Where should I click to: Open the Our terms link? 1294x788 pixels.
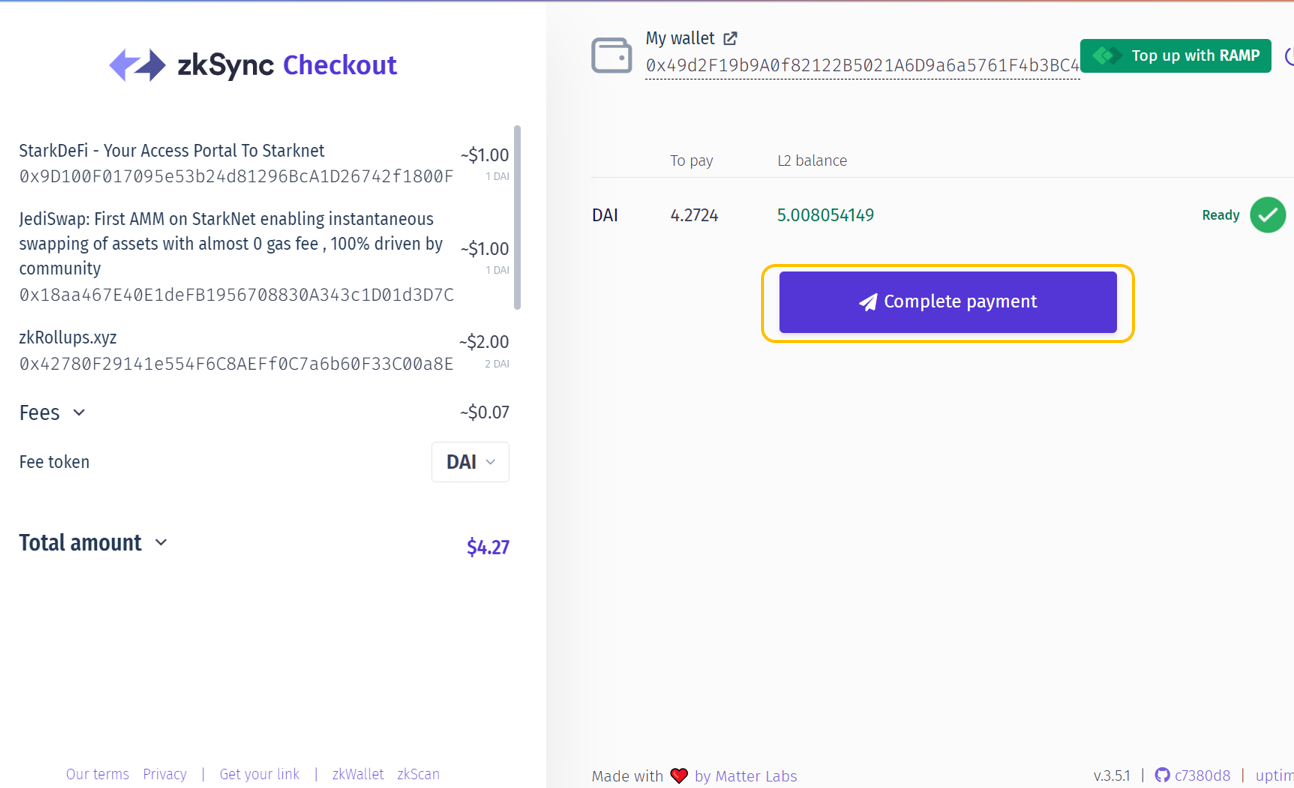pos(97,774)
